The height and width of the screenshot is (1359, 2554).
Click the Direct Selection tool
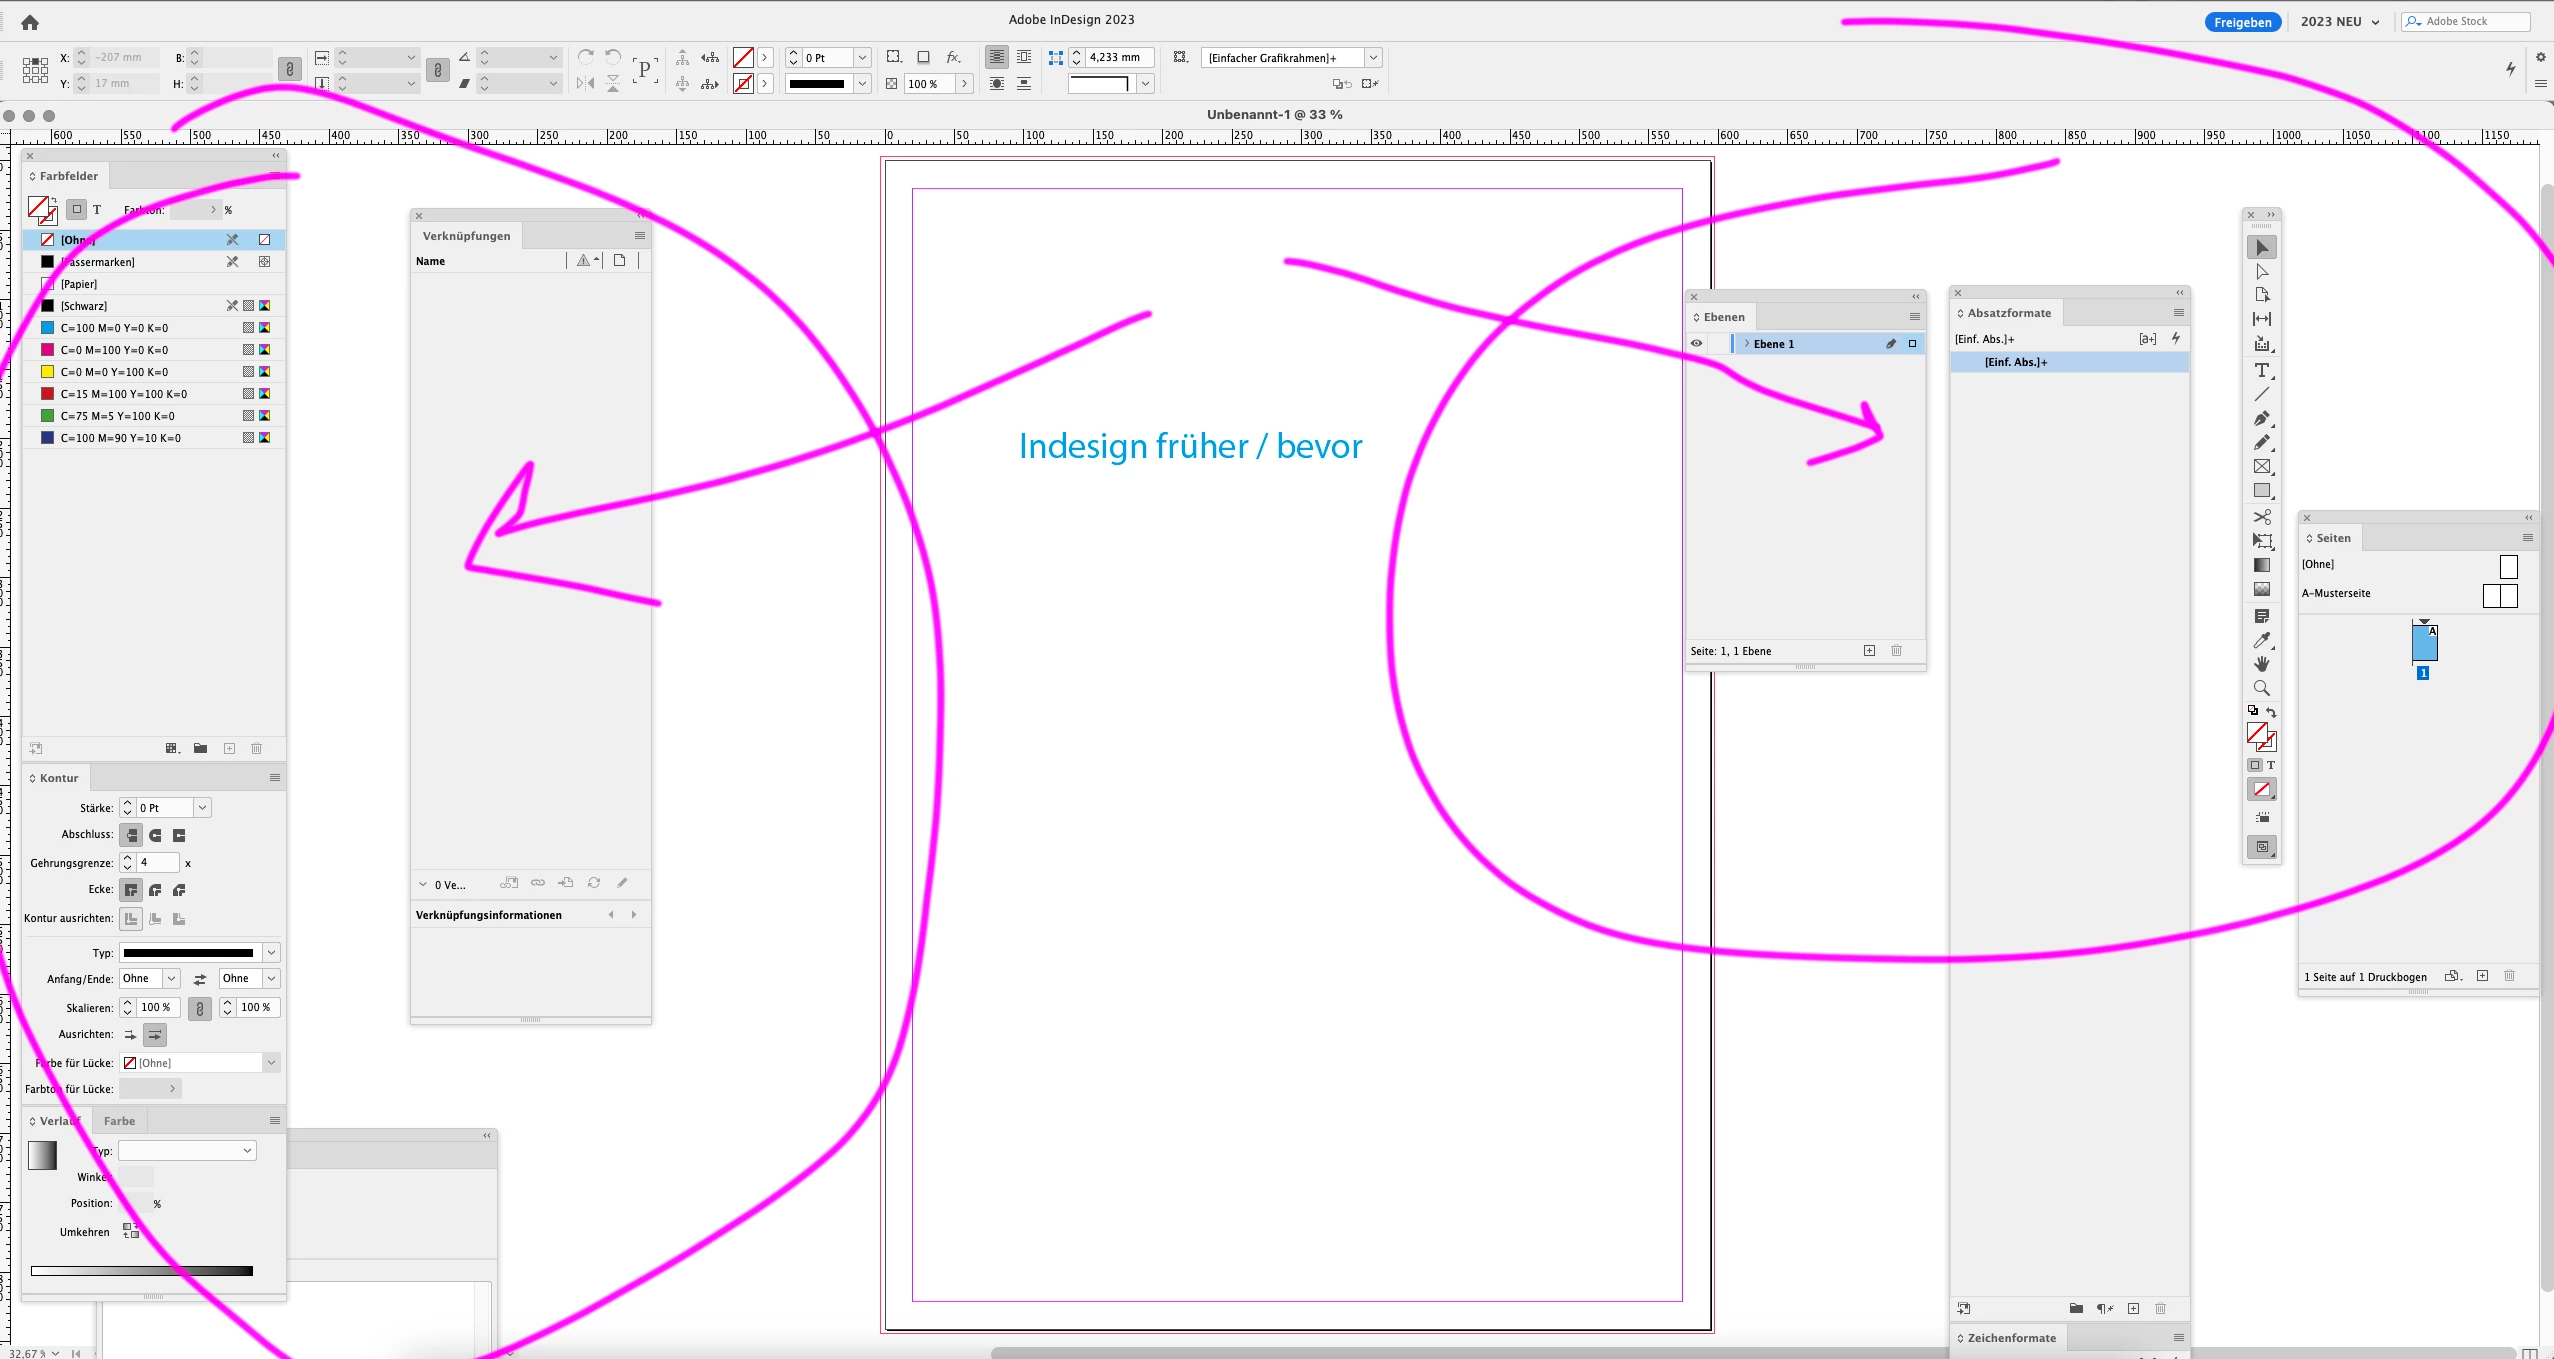(2261, 271)
